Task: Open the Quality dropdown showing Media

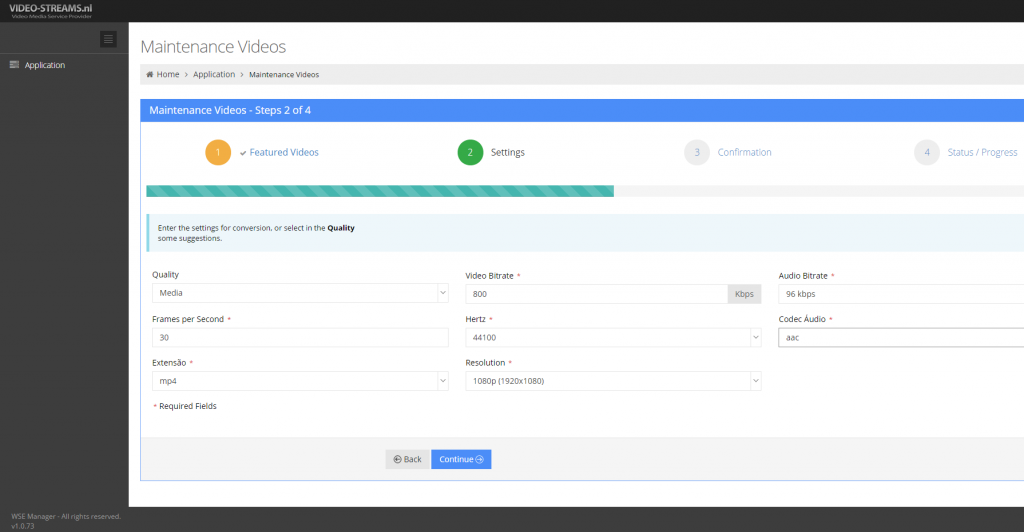Action: (x=300, y=293)
